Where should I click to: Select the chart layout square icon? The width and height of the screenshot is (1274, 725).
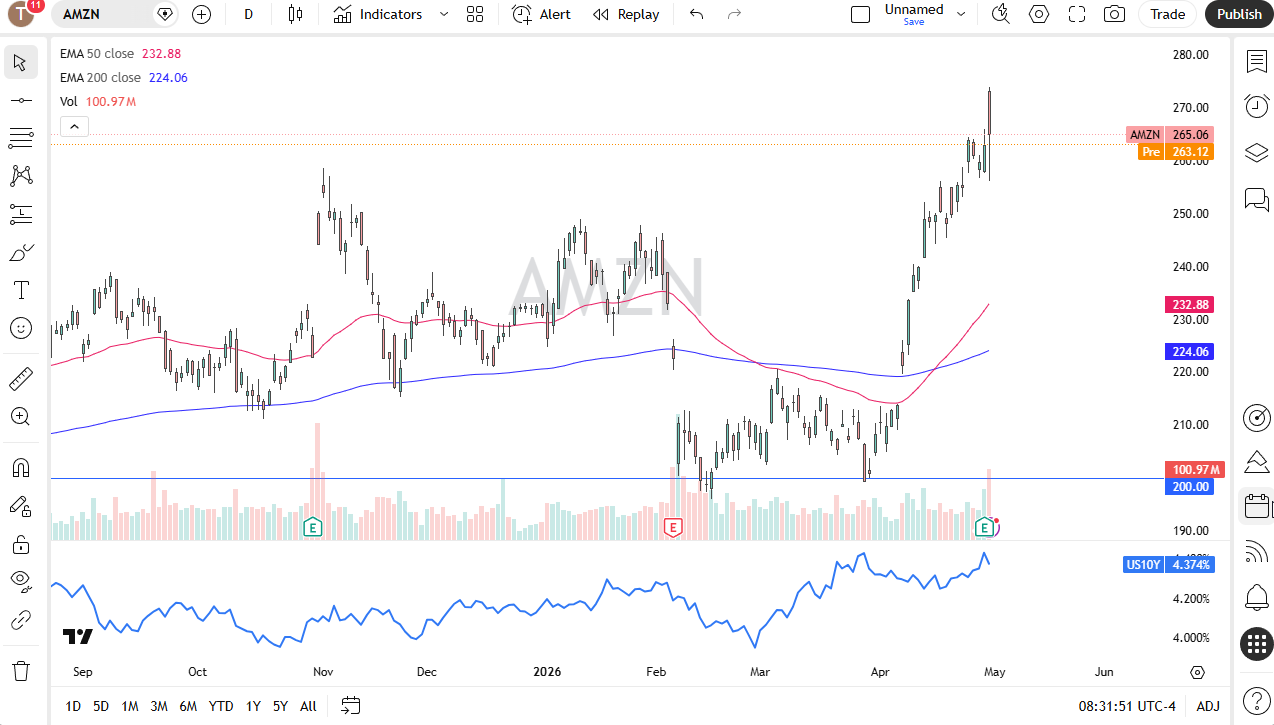(x=860, y=14)
